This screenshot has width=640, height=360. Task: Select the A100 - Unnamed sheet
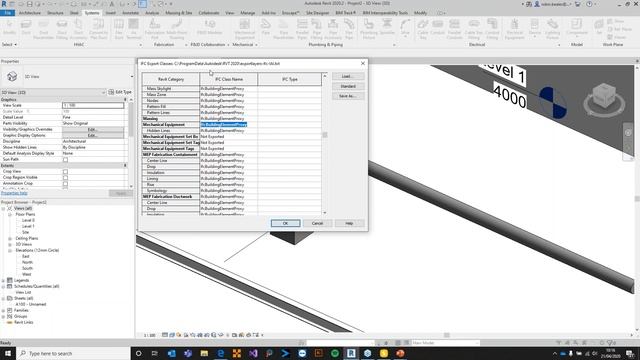[x=31, y=304]
